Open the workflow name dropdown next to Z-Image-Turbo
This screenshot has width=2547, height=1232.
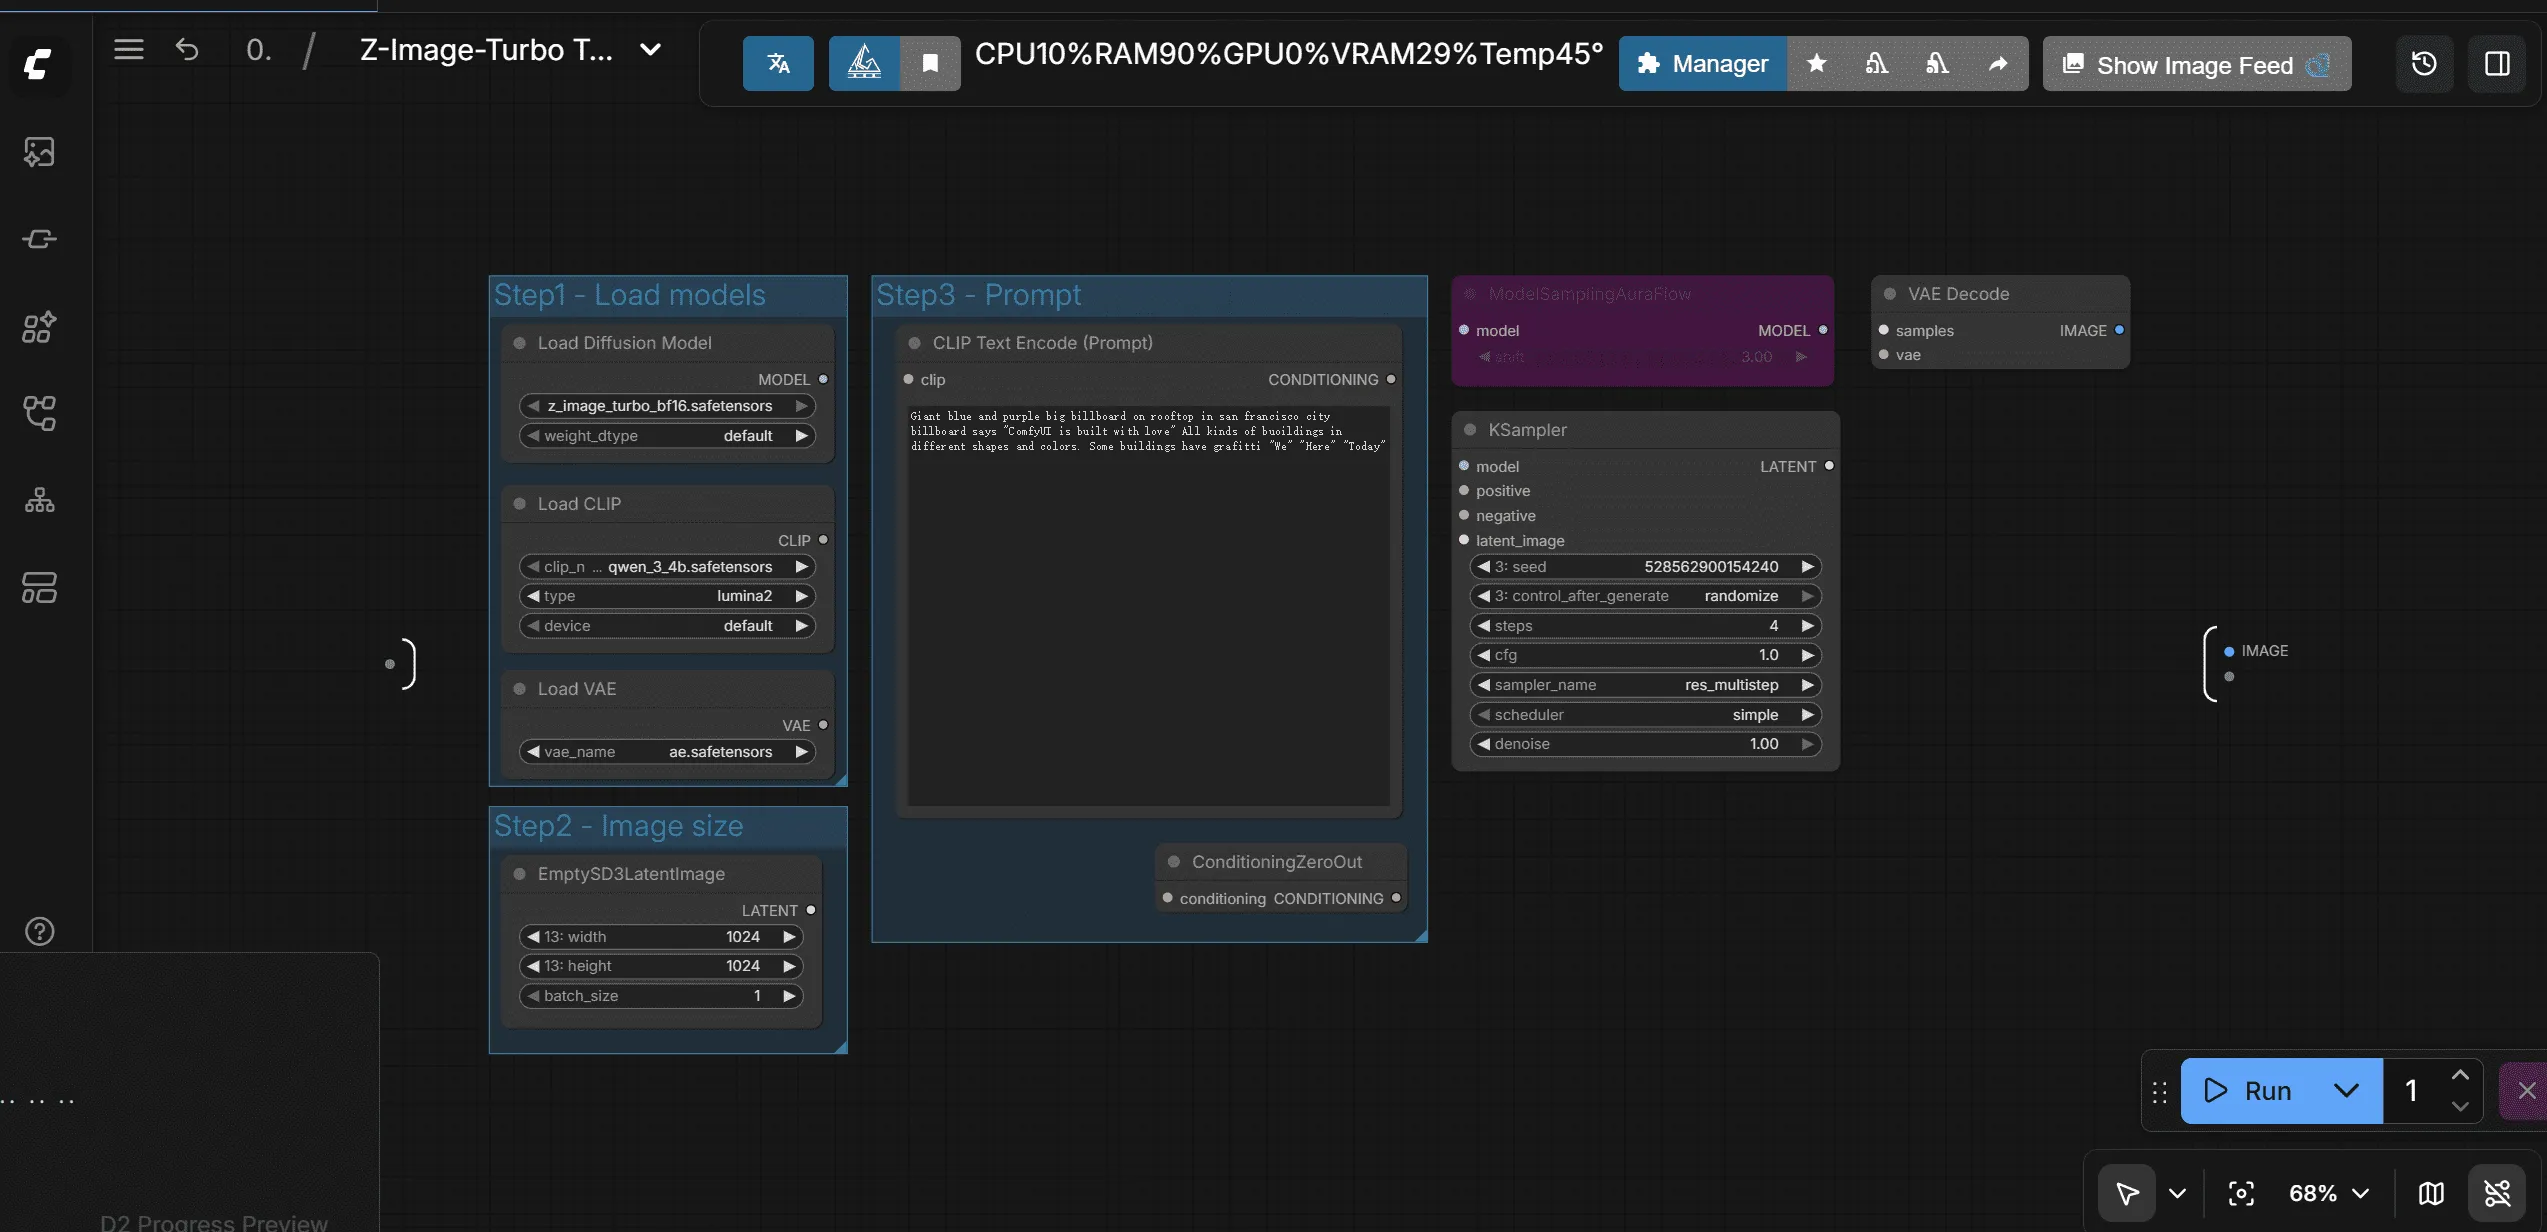pyautogui.click(x=650, y=49)
